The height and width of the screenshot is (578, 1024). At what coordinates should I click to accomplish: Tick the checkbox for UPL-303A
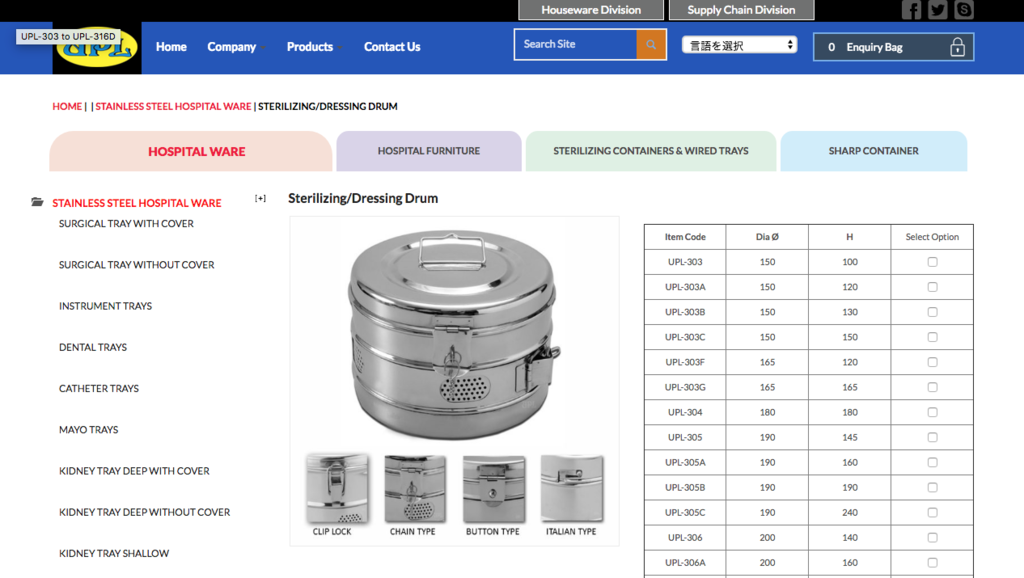click(x=932, y=287)
